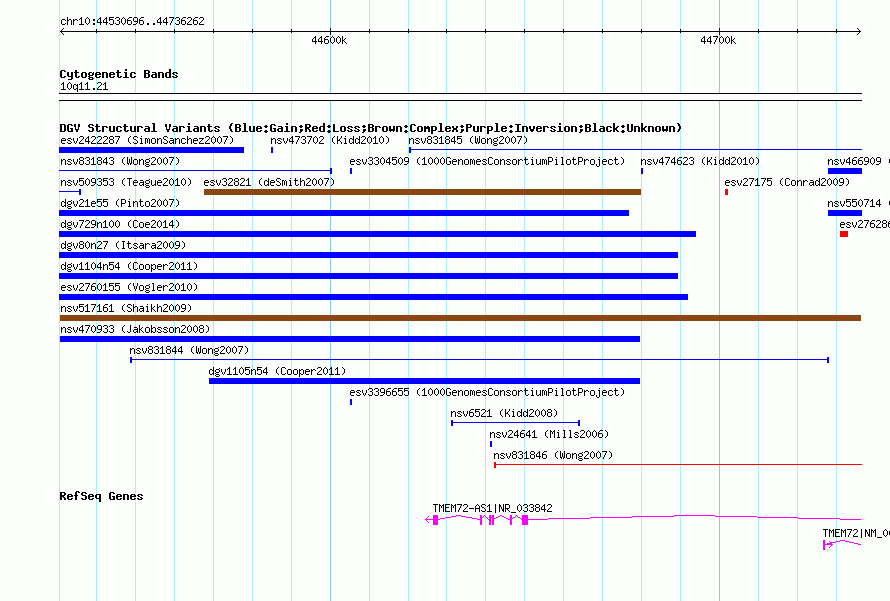890x601 pixels.
Task: Open nsv466909 variant label
Action: 854,161
